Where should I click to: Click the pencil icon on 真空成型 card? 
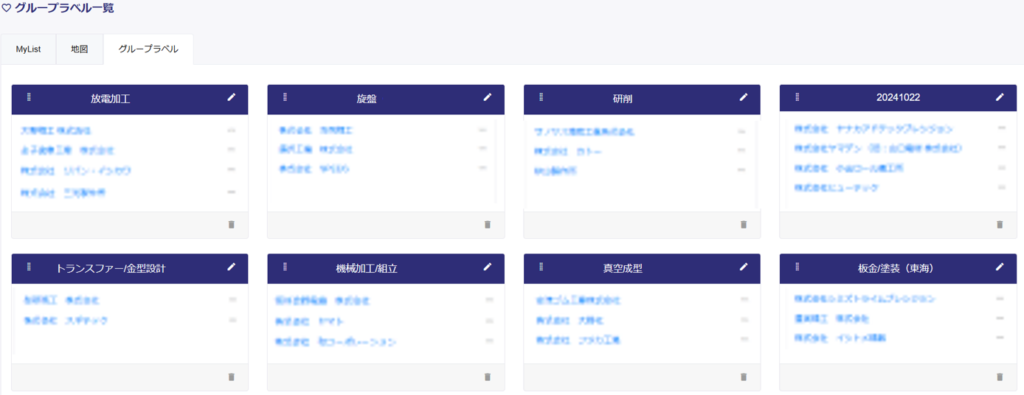click(x=743, y=267)
